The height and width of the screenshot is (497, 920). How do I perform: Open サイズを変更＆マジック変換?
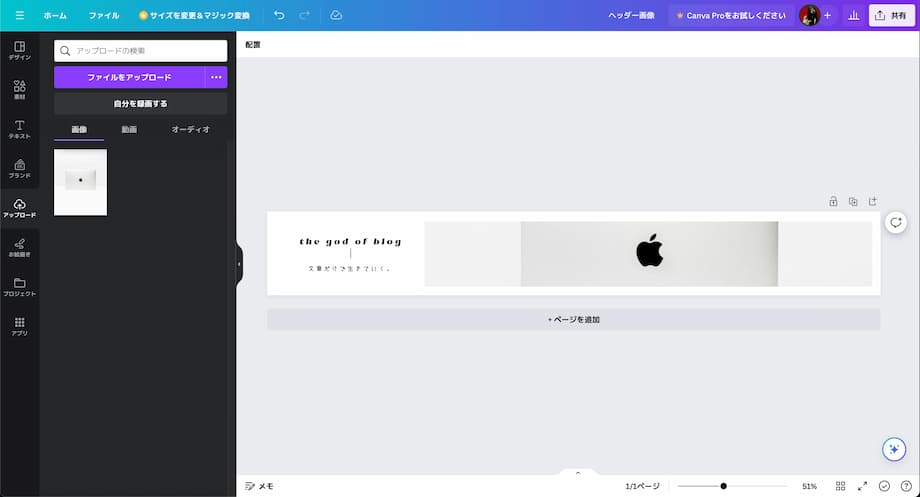194,15
